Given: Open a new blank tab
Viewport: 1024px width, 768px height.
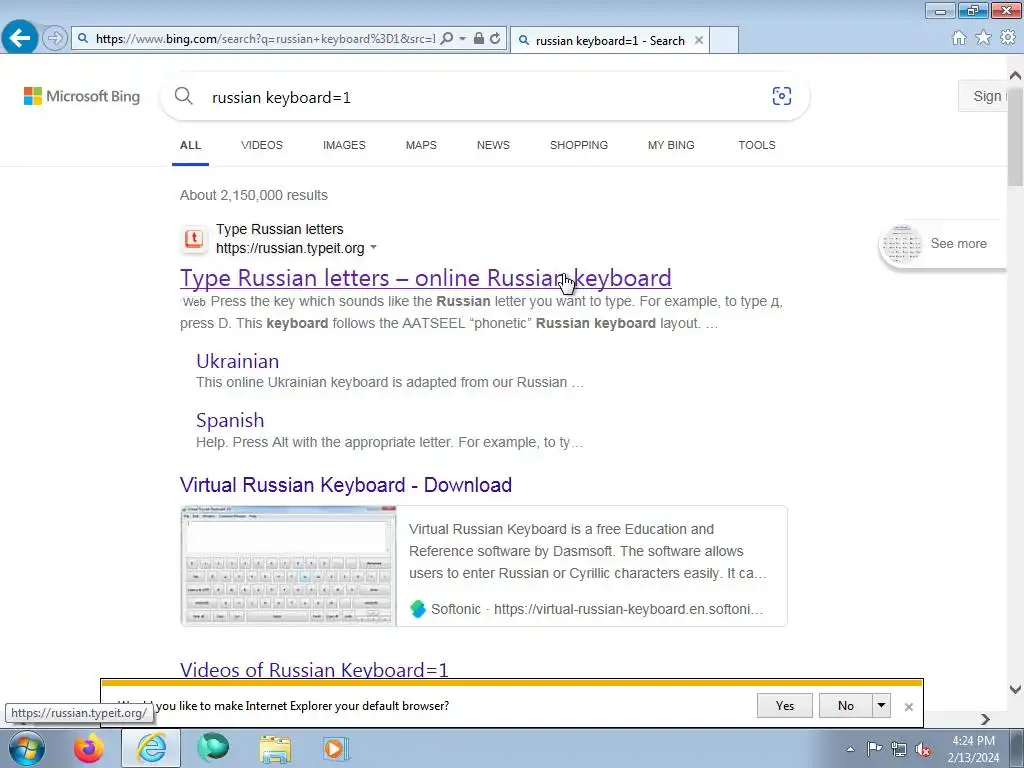Looking at the screenshot, I should [x=724, y=40].
